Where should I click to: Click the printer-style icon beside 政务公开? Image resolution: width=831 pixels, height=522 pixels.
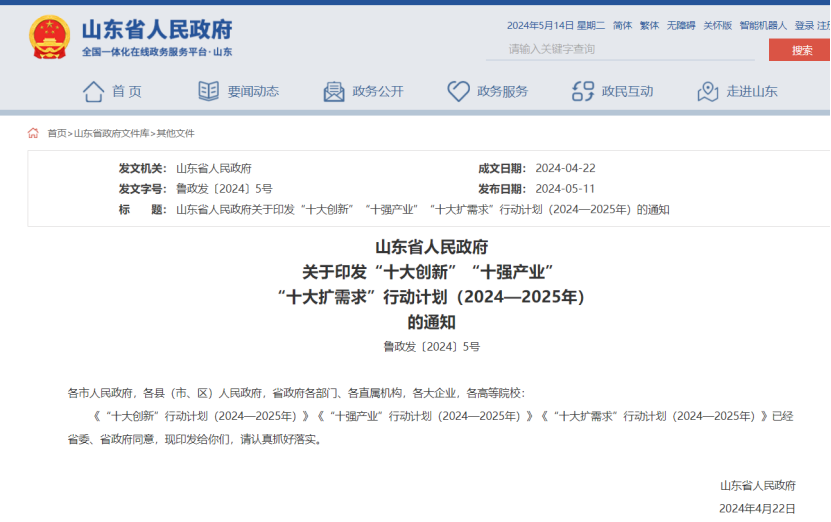tap(333, 92)
